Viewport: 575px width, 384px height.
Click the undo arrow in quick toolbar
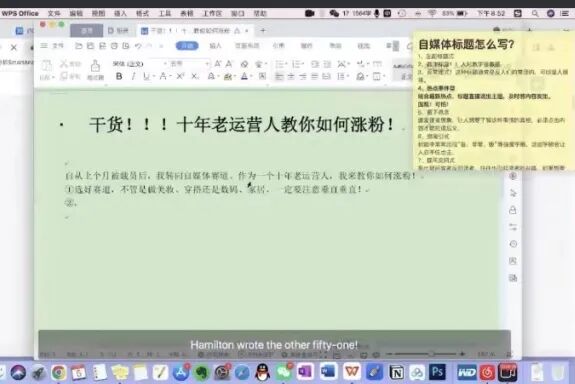click(138, 46)
